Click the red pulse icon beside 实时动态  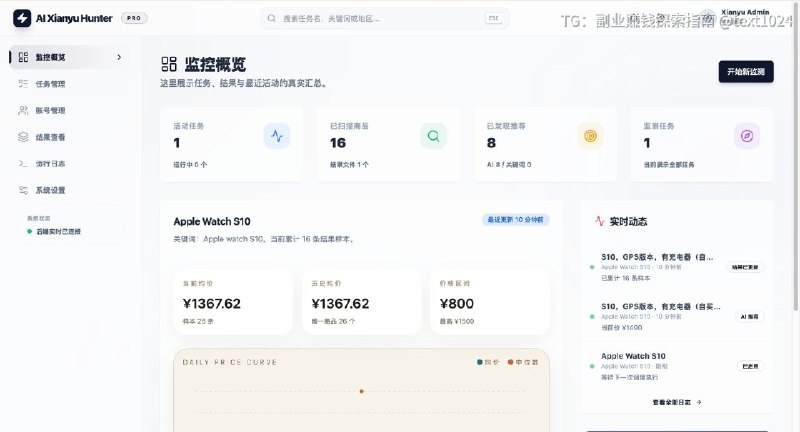click(x=599, y=221)
